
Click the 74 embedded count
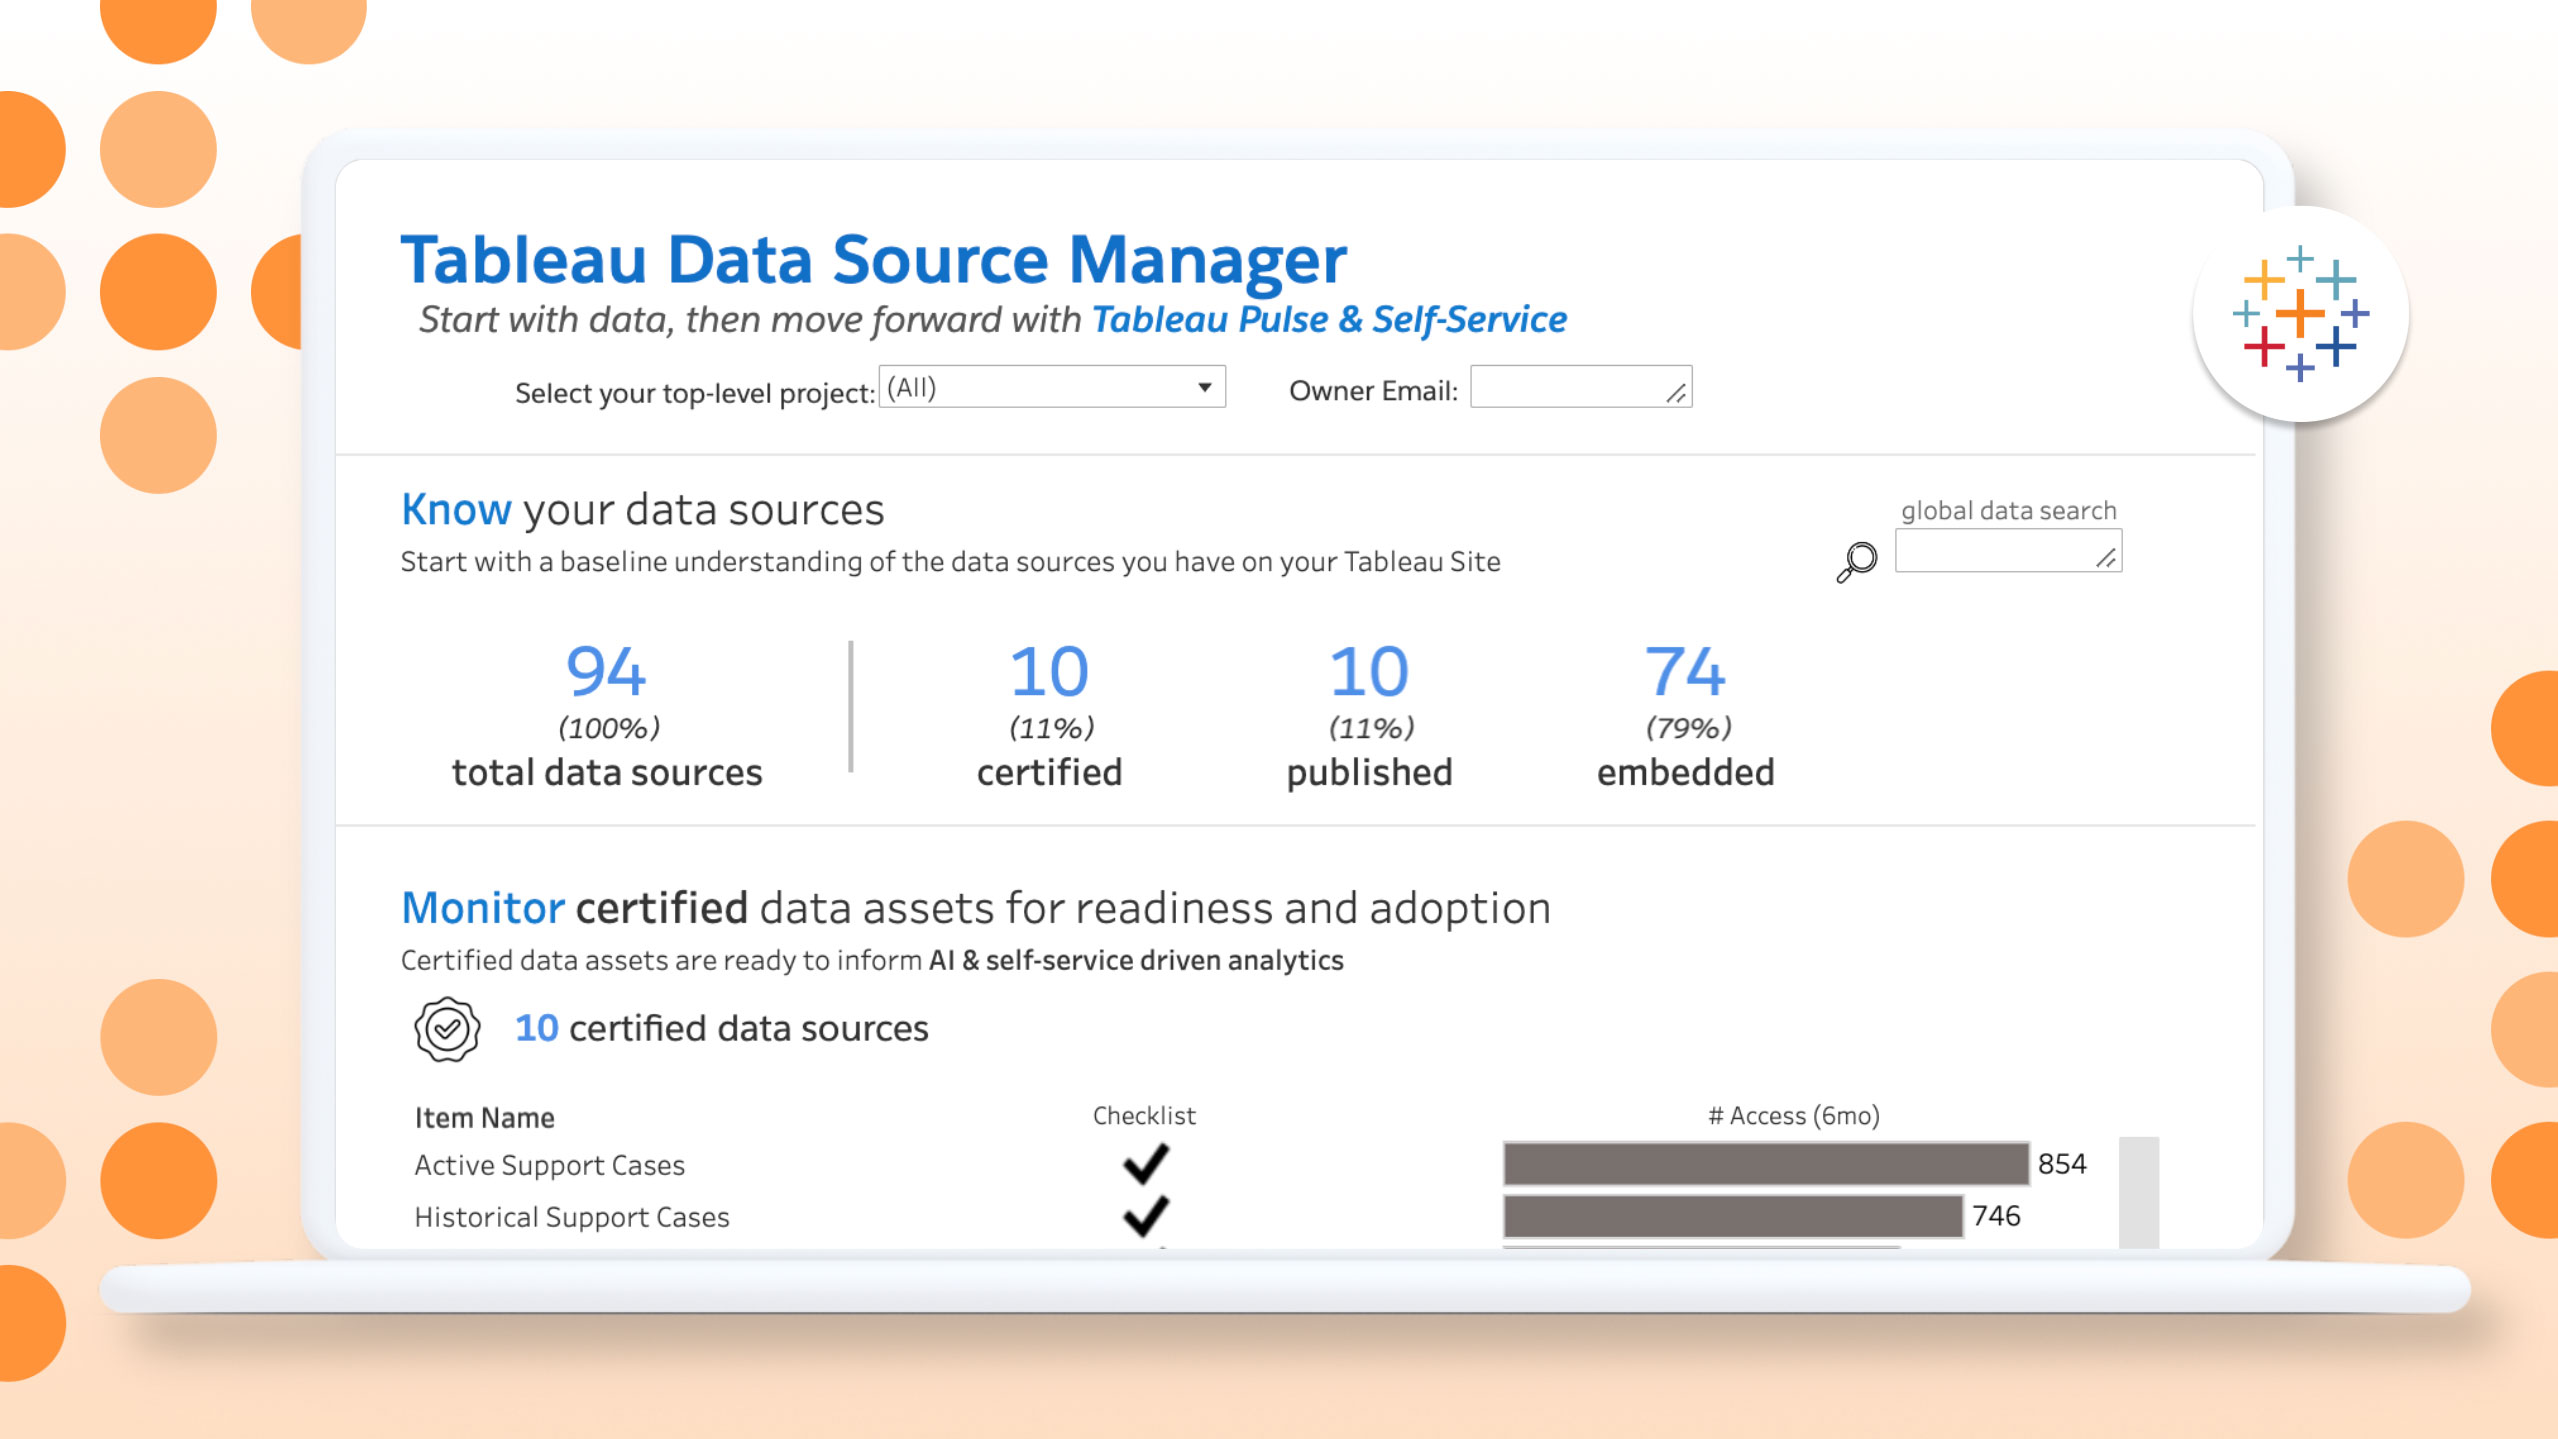coord(1685,671)
